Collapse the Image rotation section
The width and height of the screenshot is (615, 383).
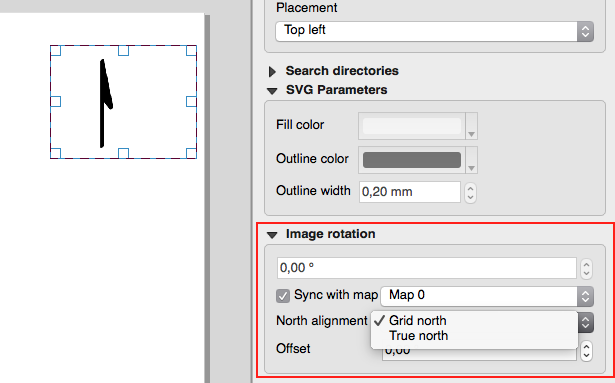pos(272,235)
